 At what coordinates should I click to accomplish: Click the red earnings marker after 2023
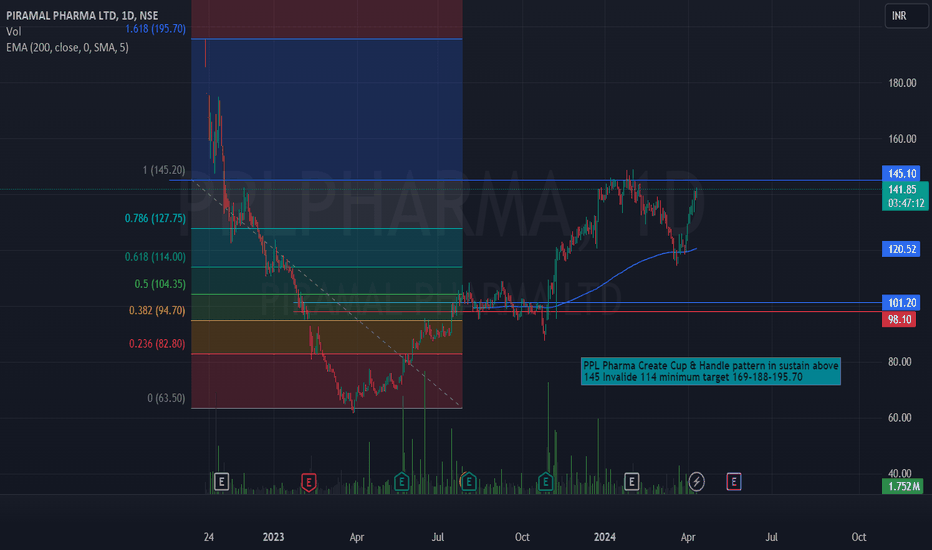(308, 482)
